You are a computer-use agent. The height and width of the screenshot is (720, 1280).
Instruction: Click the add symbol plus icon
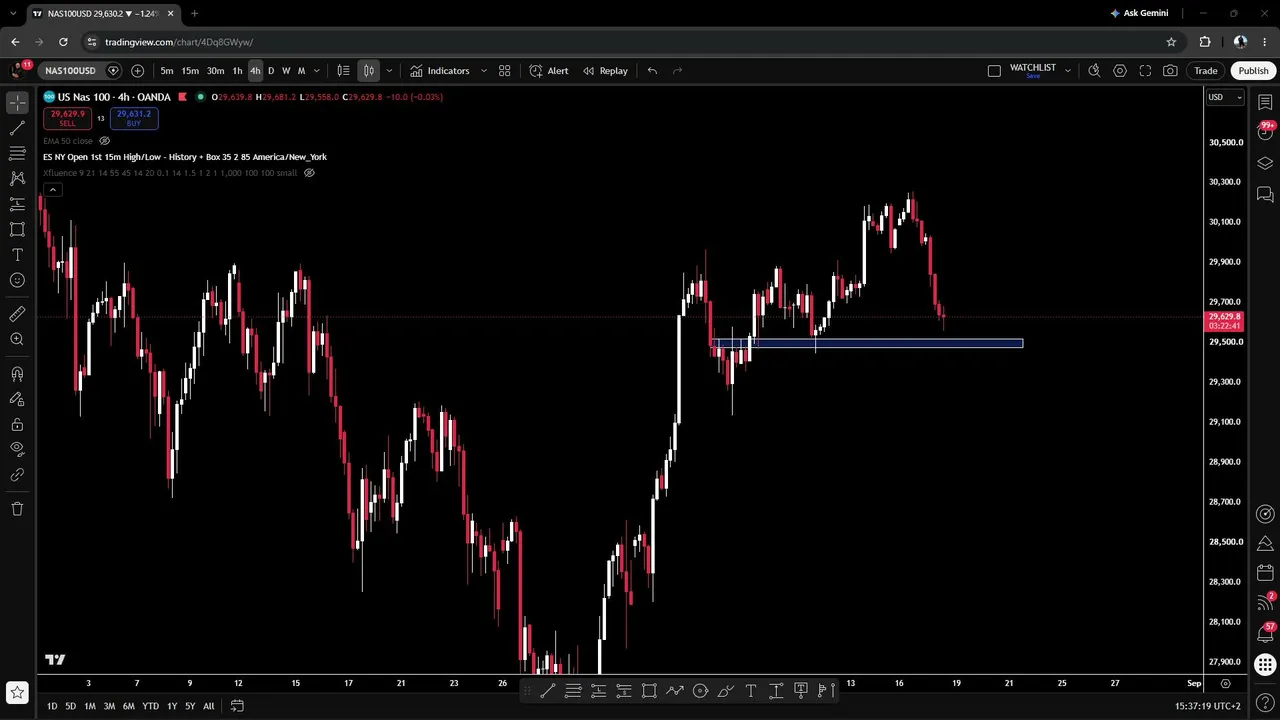[x=137, y=71]
